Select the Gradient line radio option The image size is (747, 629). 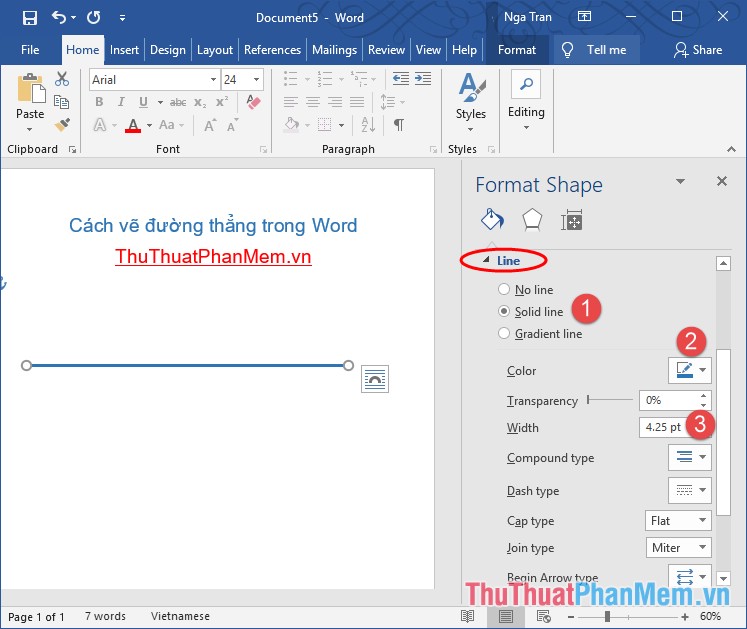504,333
